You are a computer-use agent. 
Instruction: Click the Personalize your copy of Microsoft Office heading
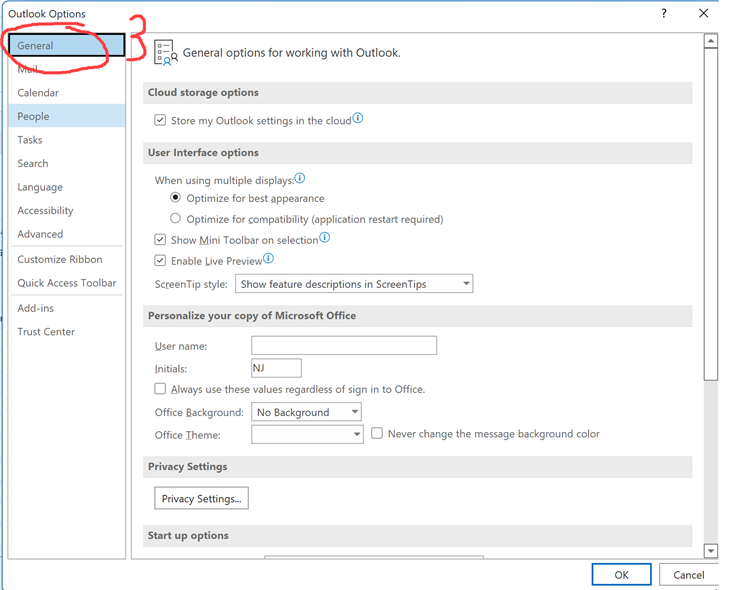click(252, 316)
